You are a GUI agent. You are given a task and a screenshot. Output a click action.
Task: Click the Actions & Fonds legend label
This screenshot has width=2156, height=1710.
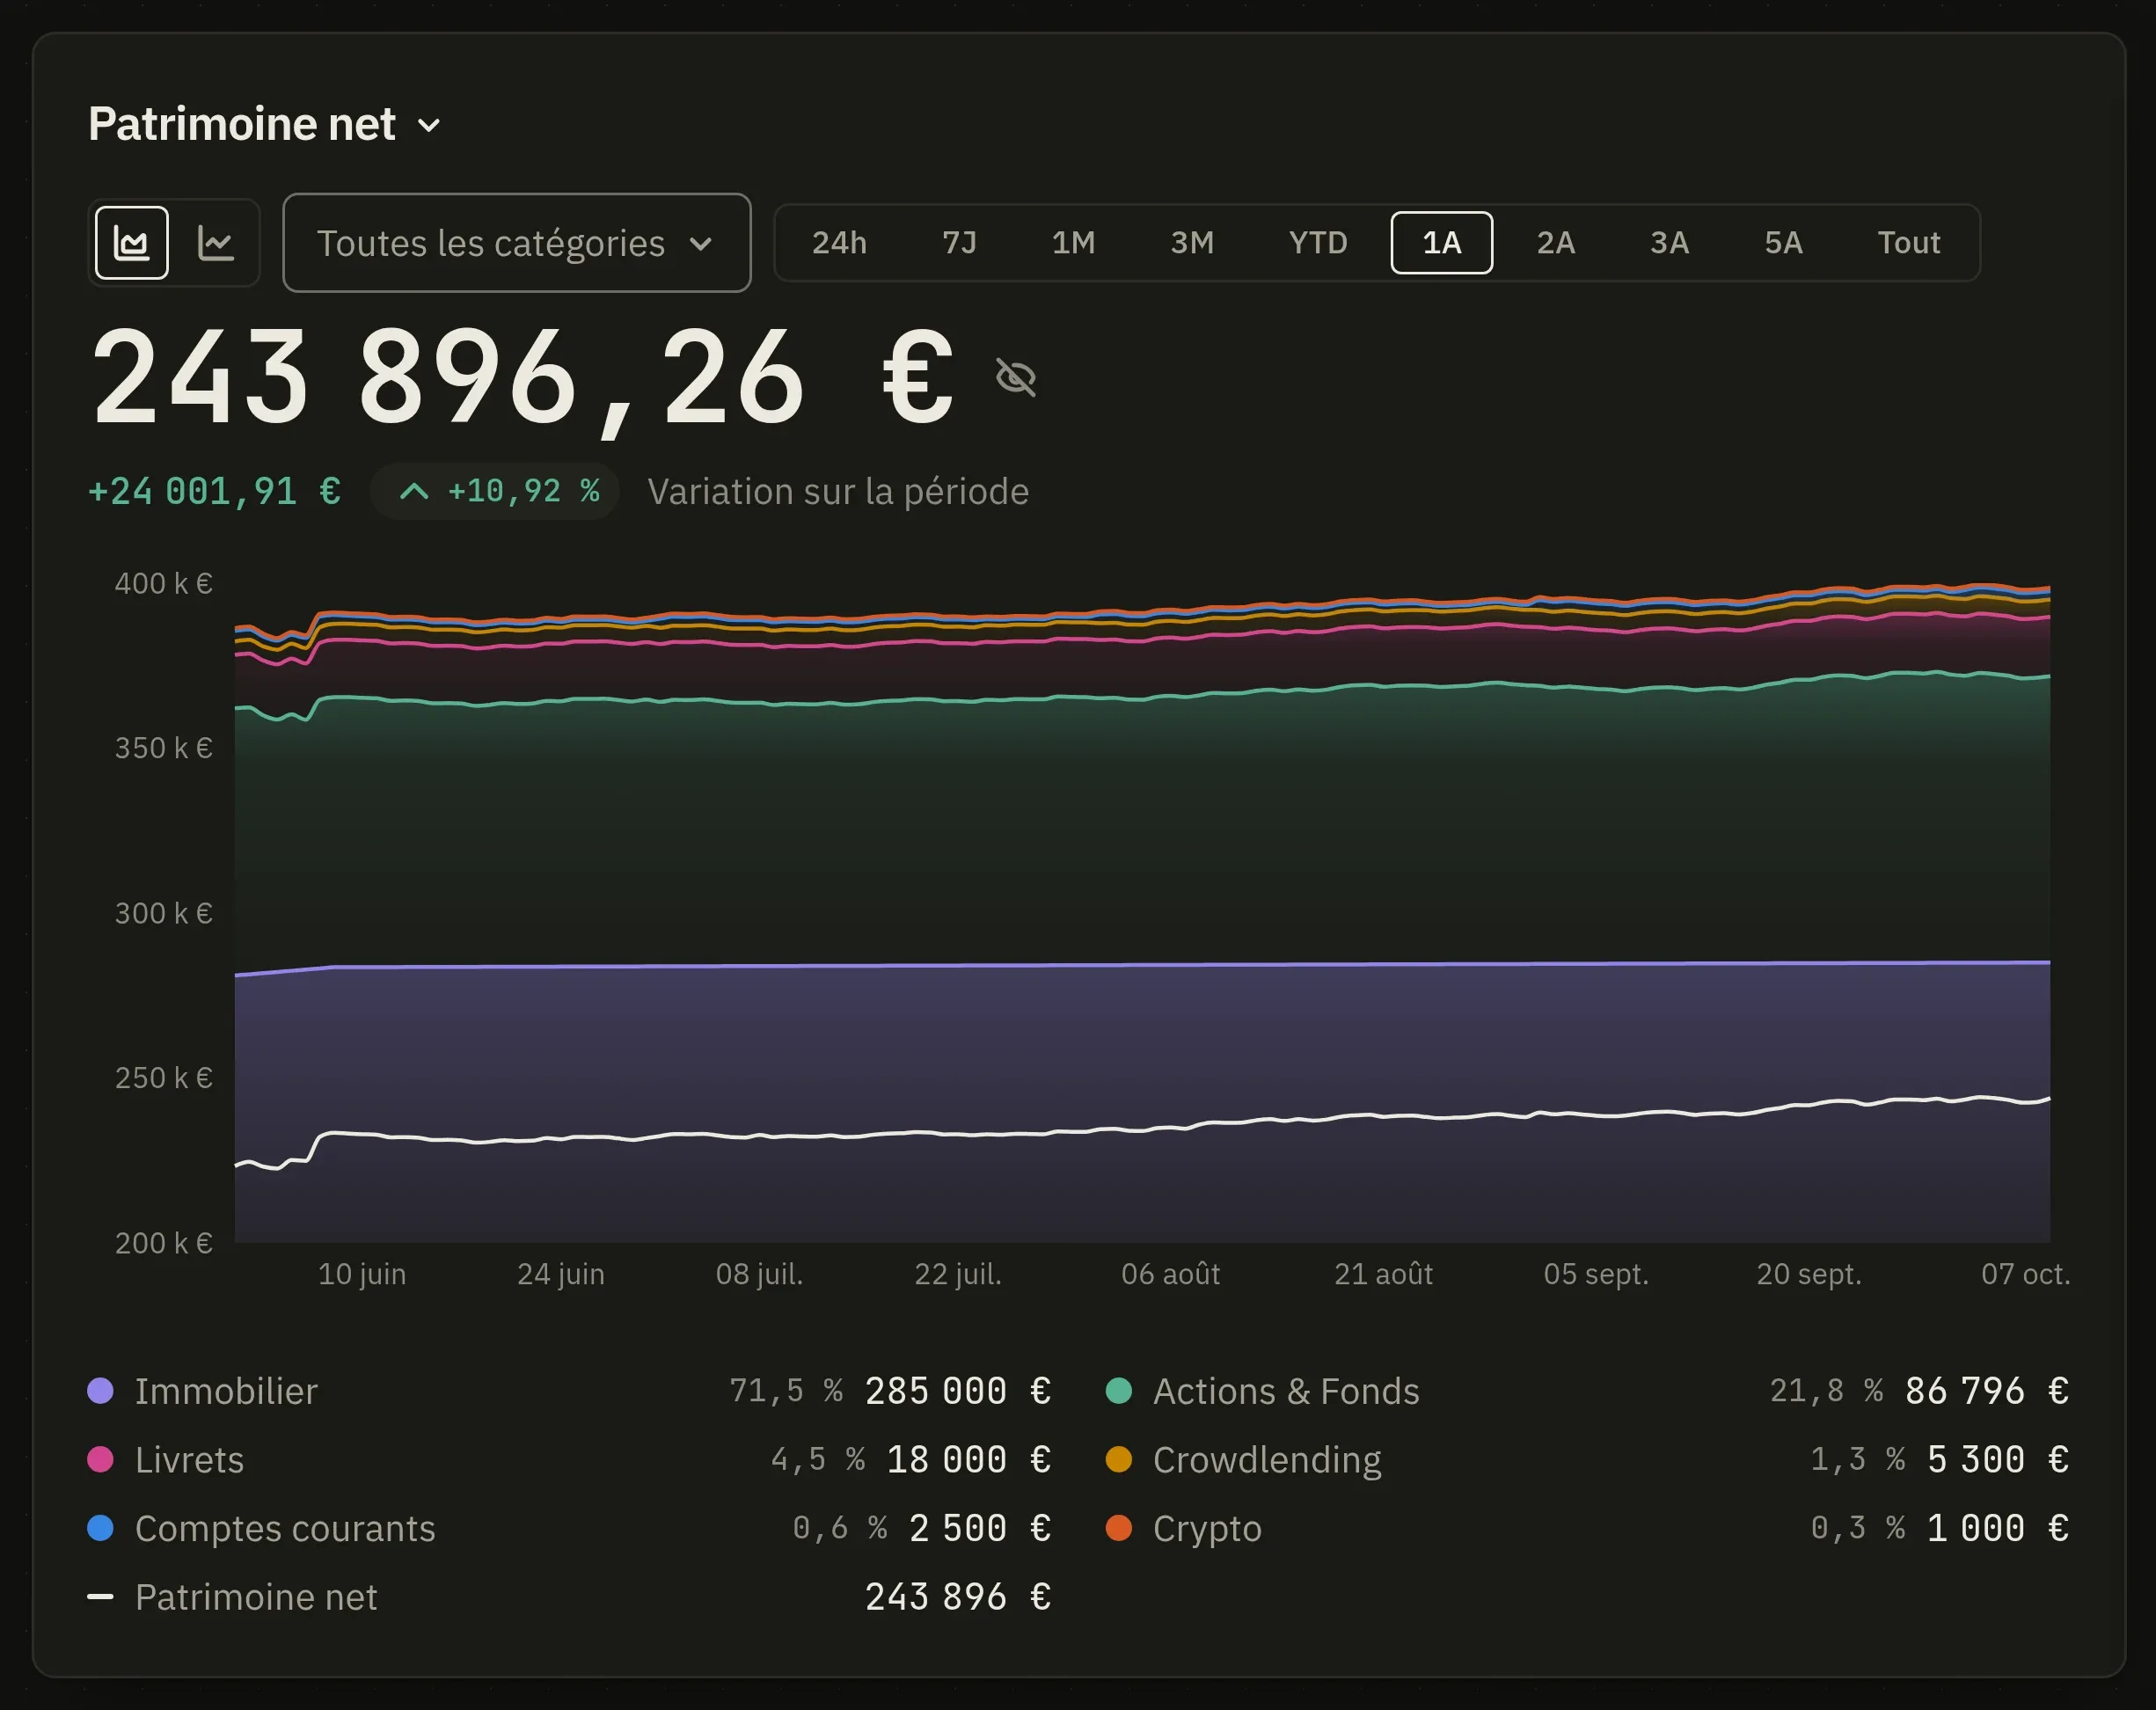[1286, 1391]
